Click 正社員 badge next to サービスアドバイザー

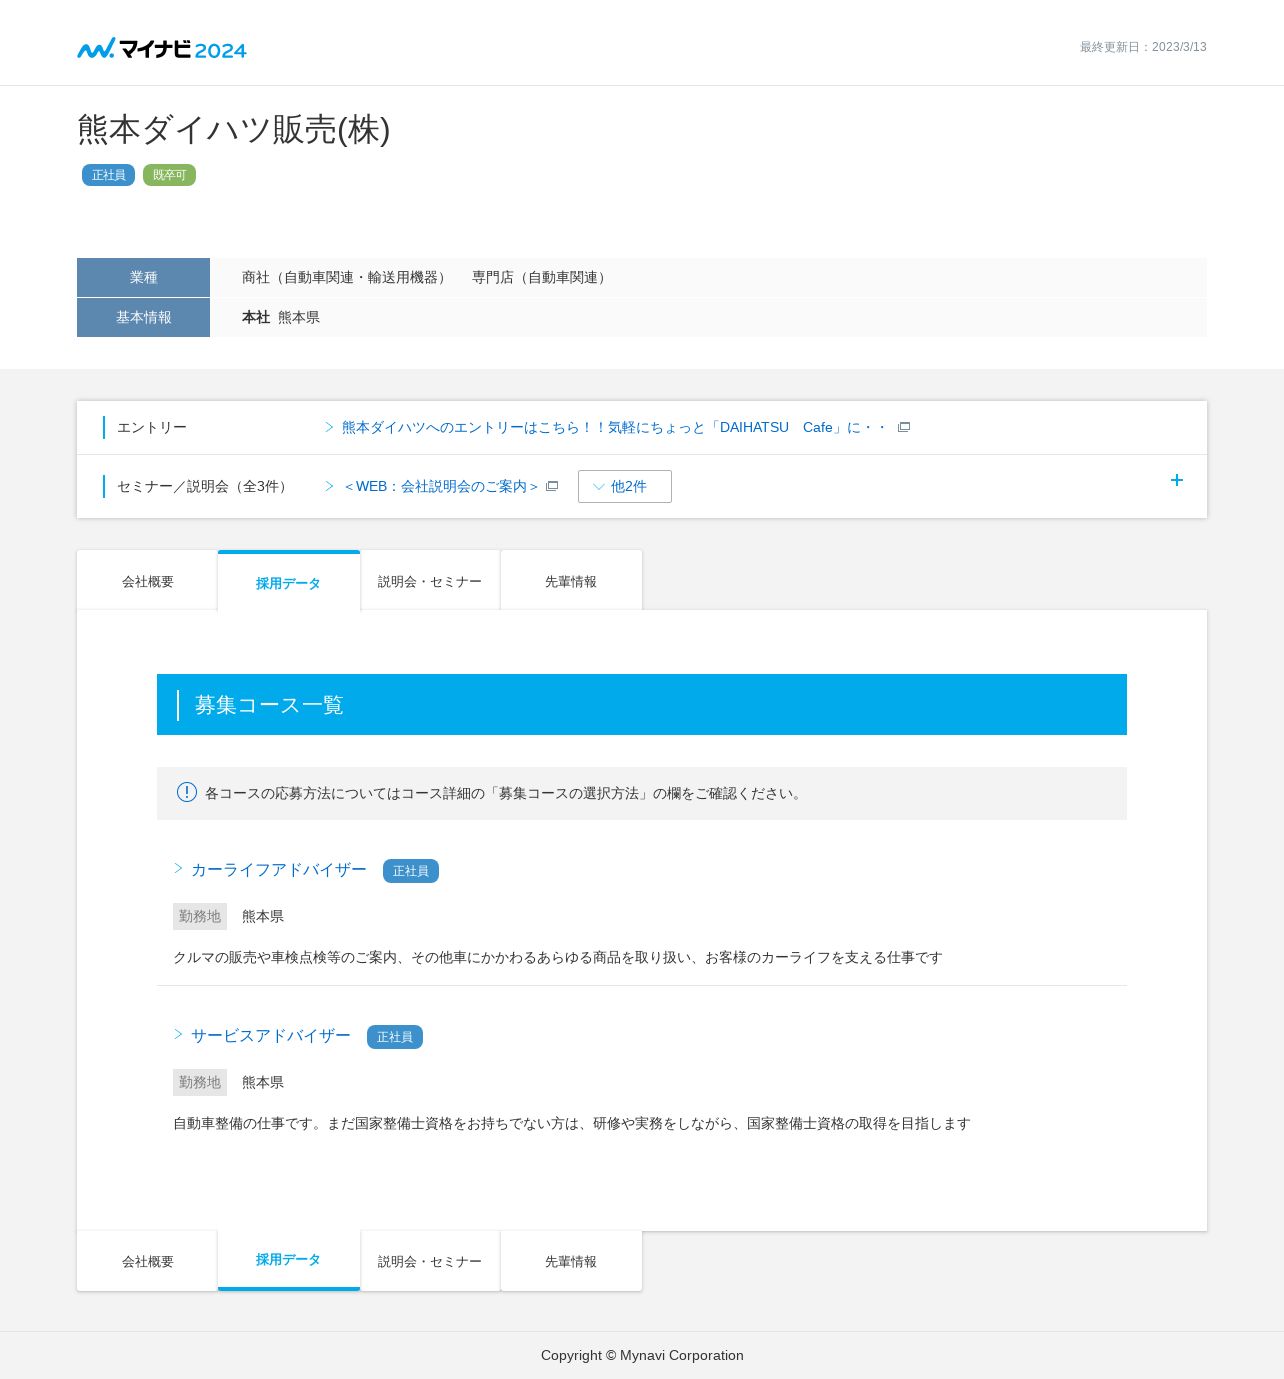coord(395,1037)
